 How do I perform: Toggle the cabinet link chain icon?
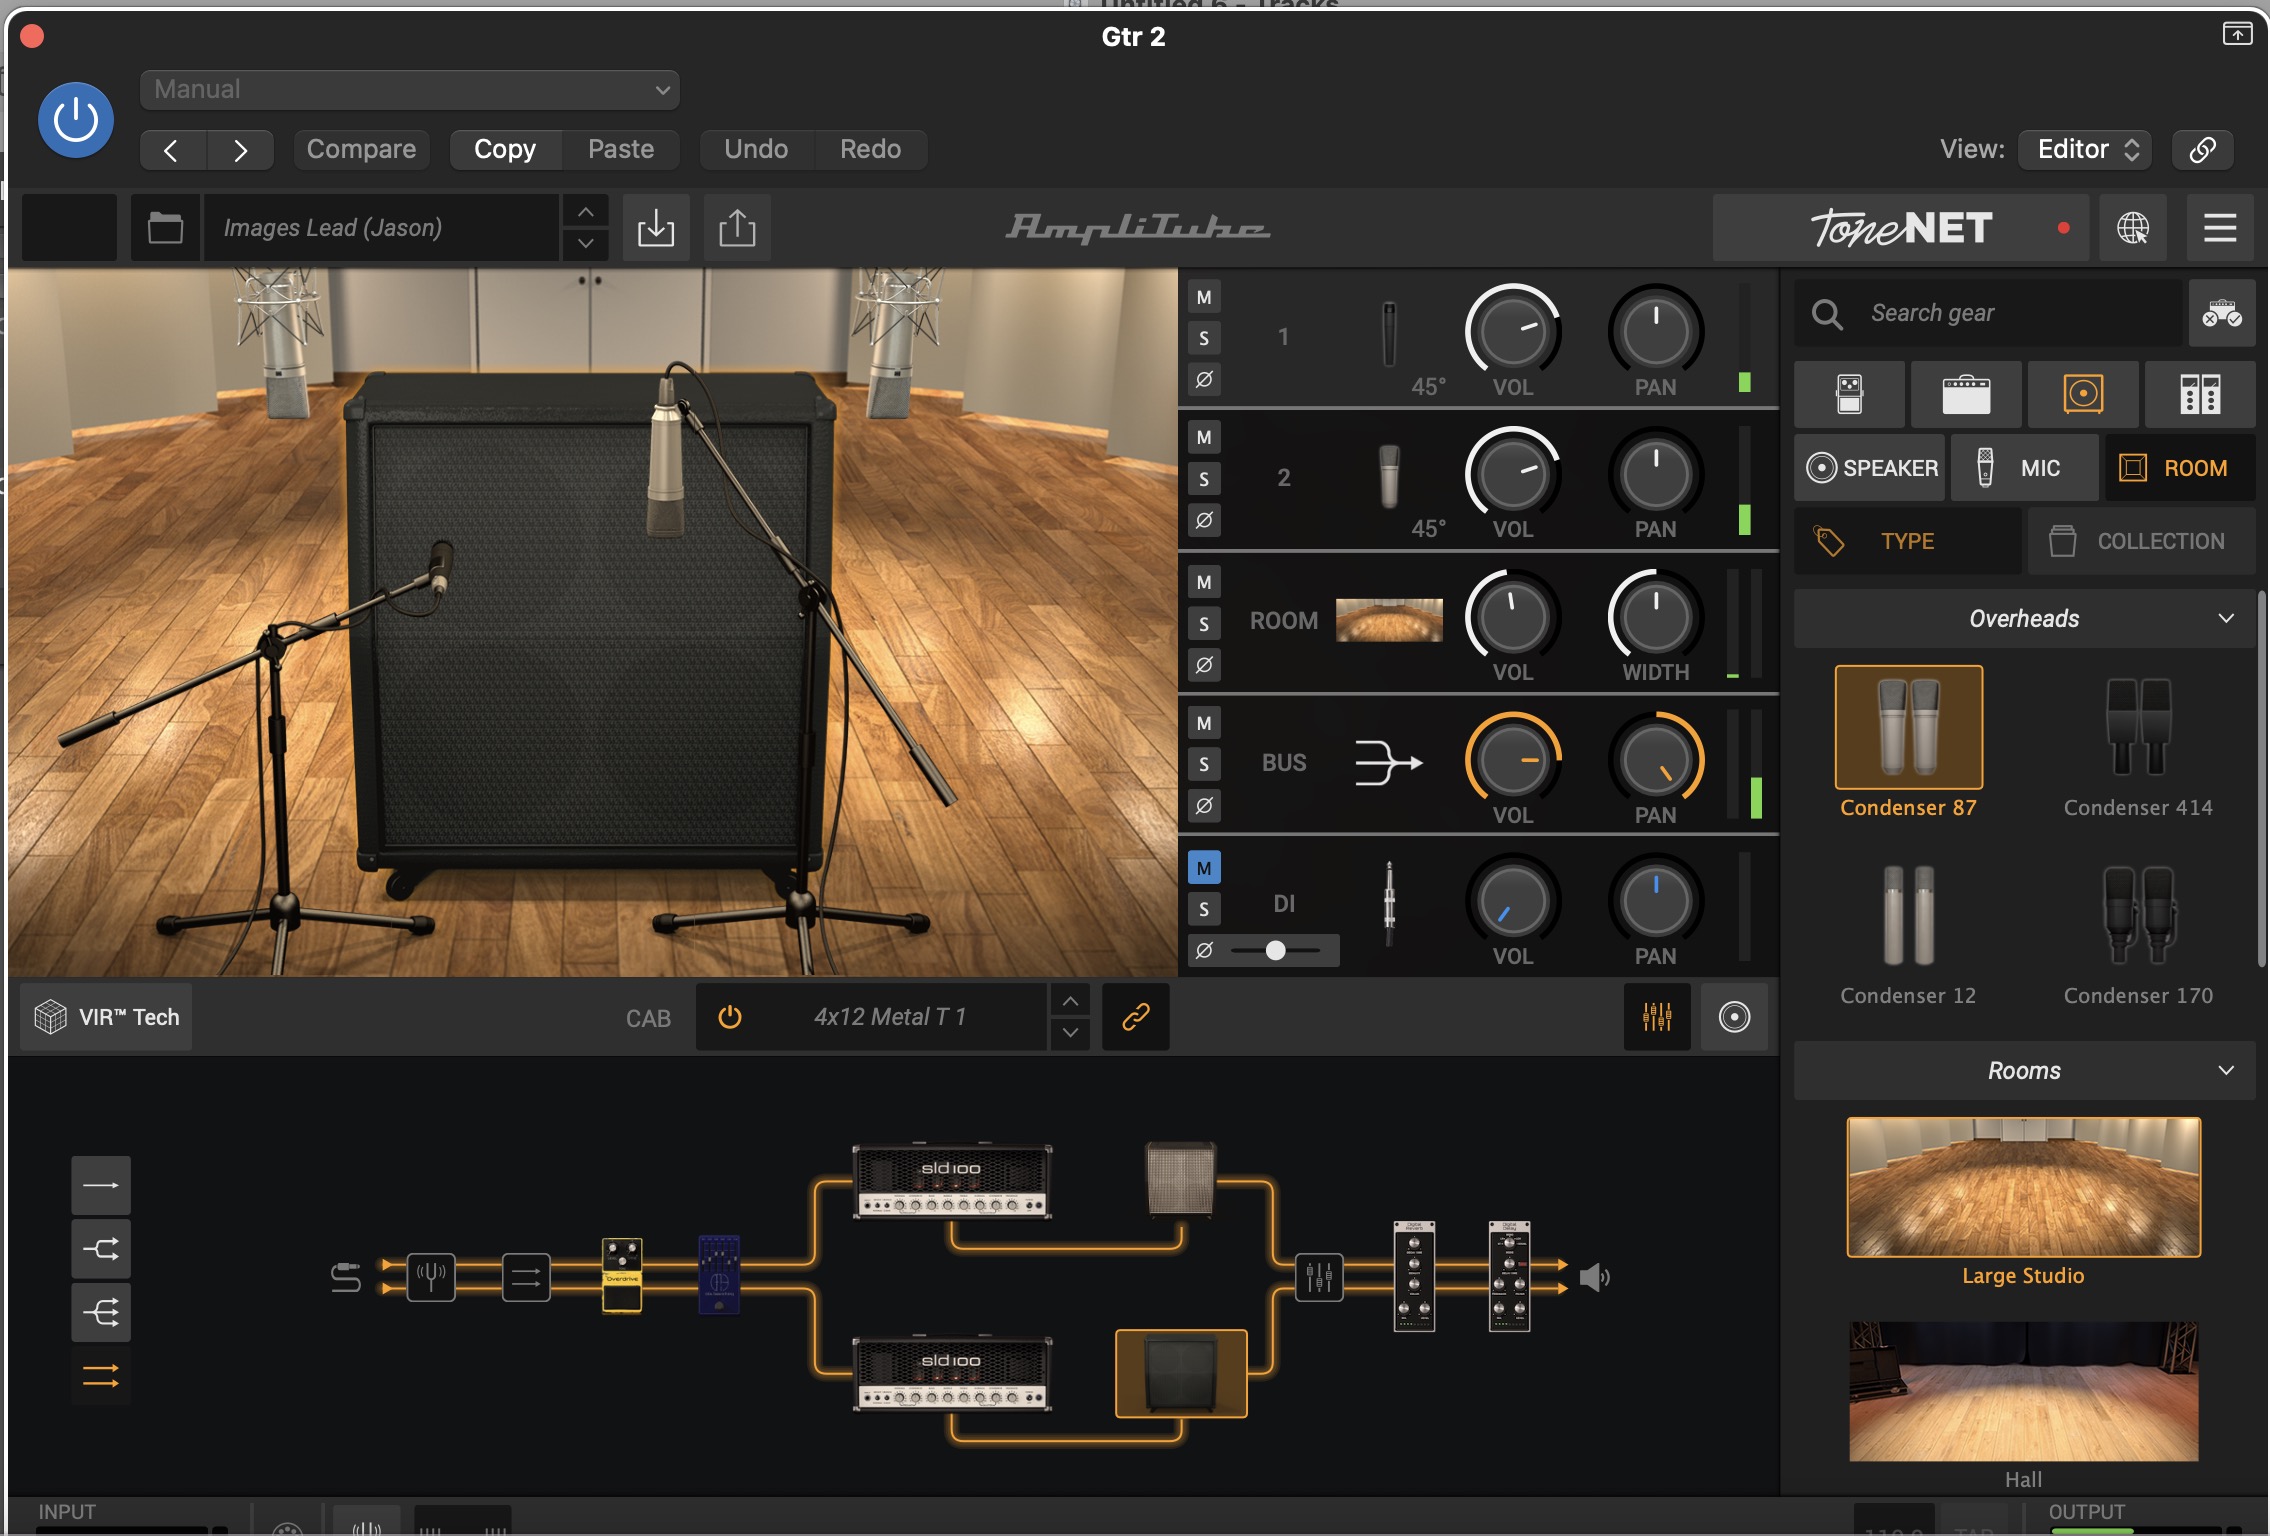pyautogui.click(x=1136, y=1017)
